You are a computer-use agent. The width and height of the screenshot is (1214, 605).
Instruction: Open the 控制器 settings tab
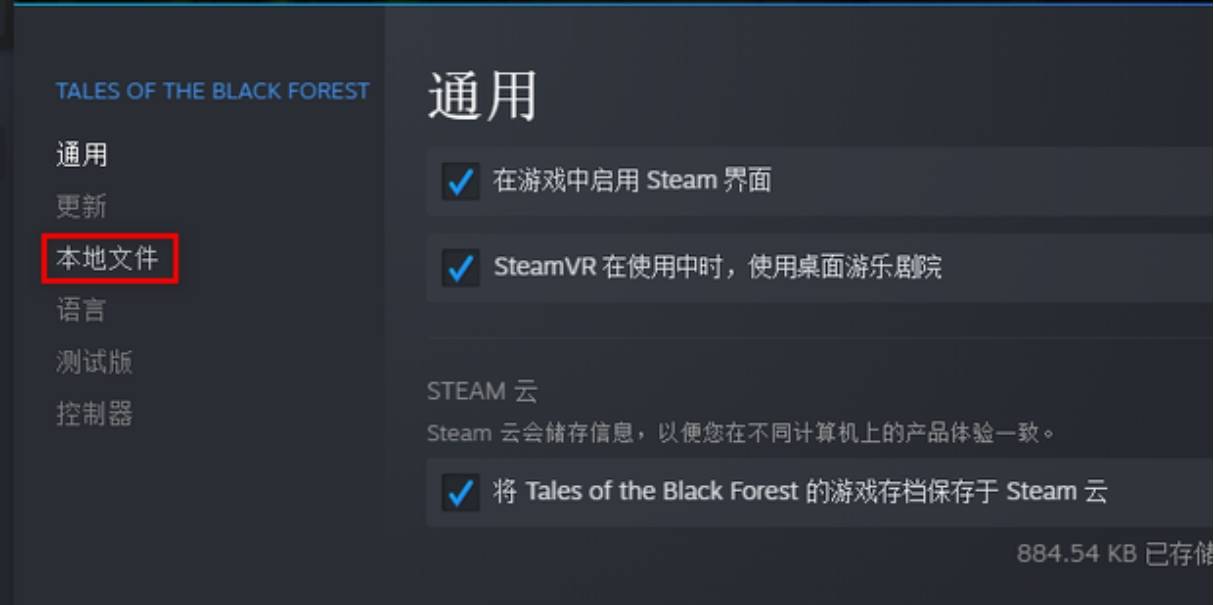95,414
